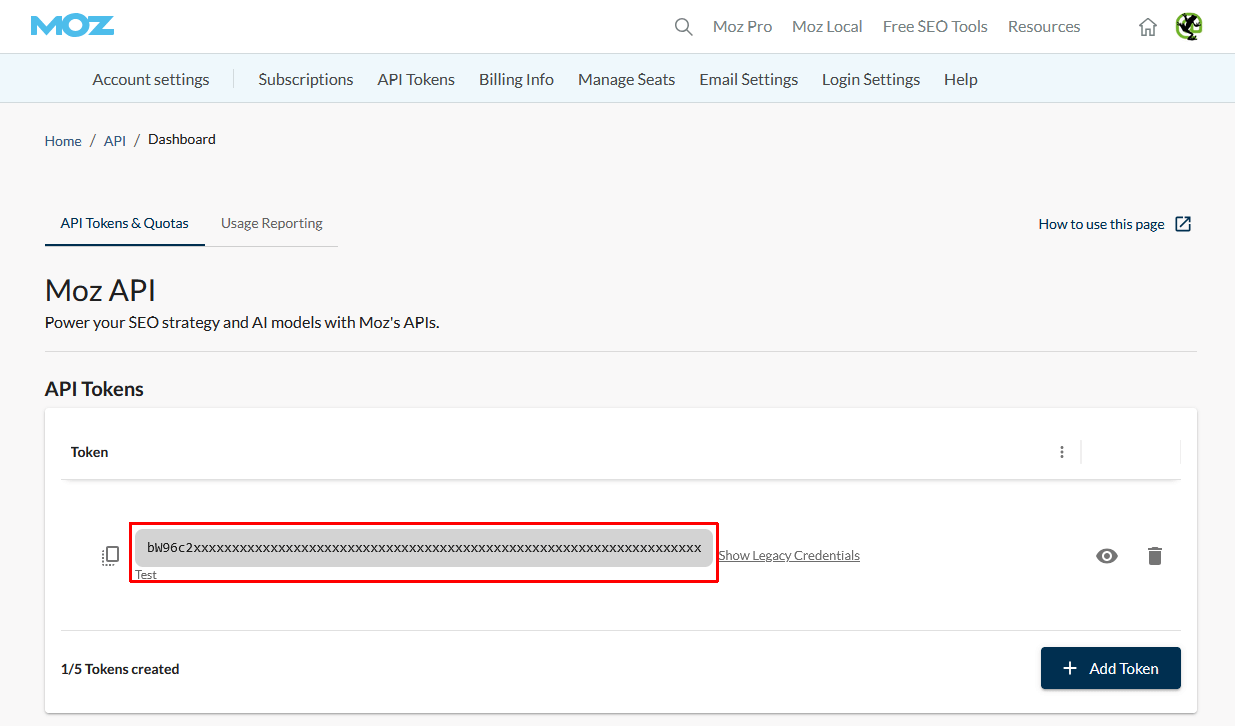The width and height of the screenshot is (1235, 726).
Task: Click the kebab menu in the Token column header
Action: [x=1062, y=452]
